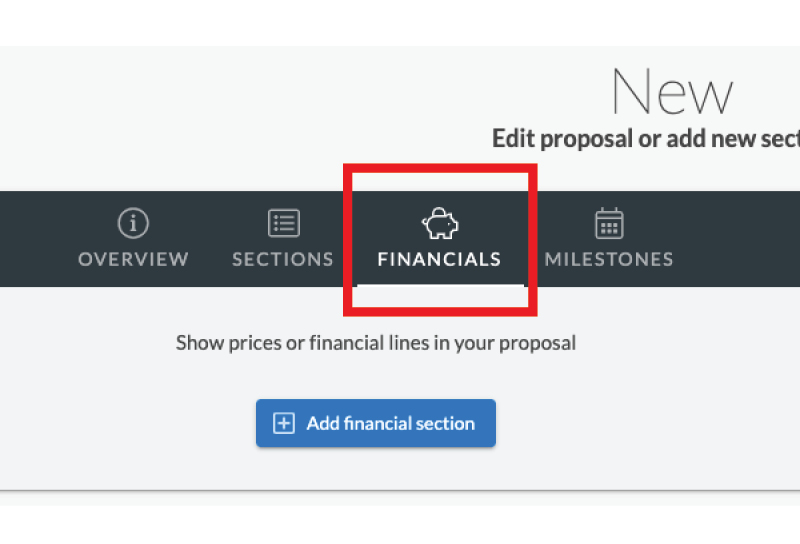Click the Overview info circle icon
Screen dimensions: 800x544
(133, 223)
